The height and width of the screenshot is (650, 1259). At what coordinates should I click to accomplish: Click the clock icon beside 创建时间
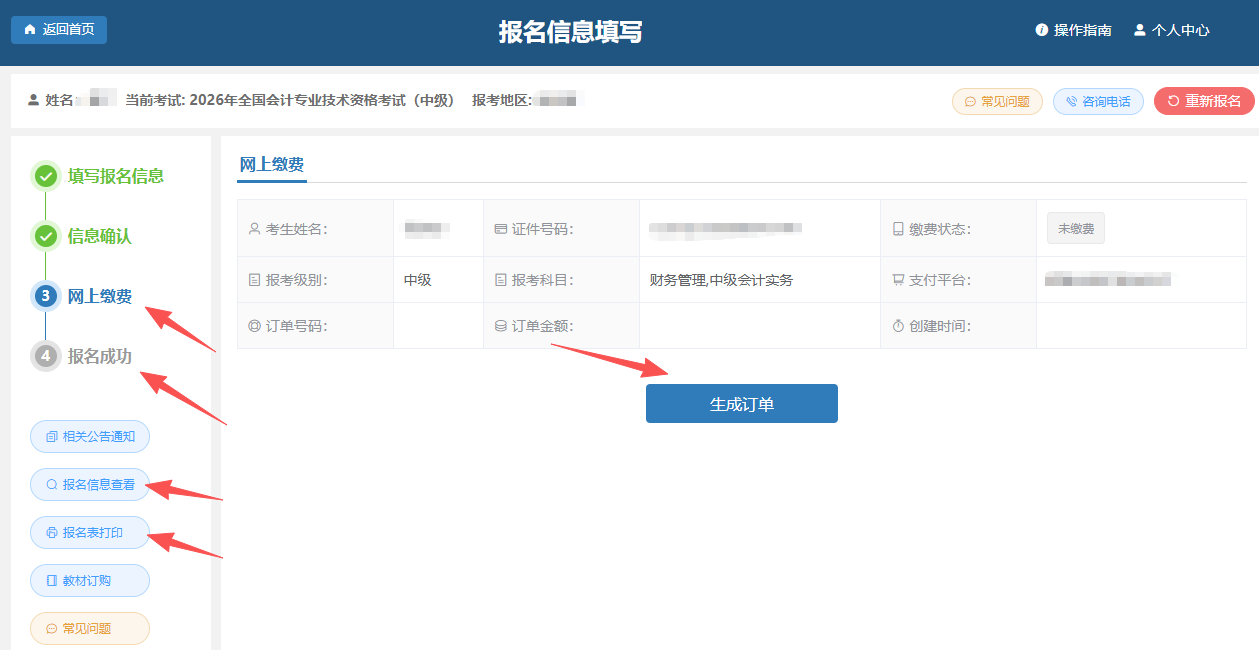click(898, 326)
